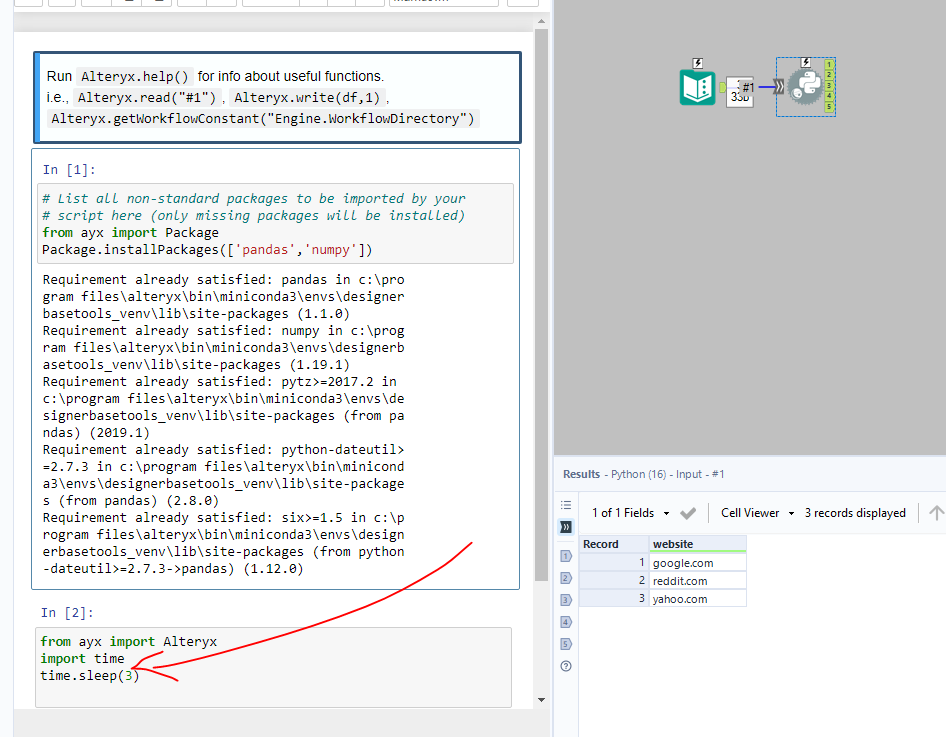
Task: Click notebook scrollbar down arrow
Action: point(541,700)
